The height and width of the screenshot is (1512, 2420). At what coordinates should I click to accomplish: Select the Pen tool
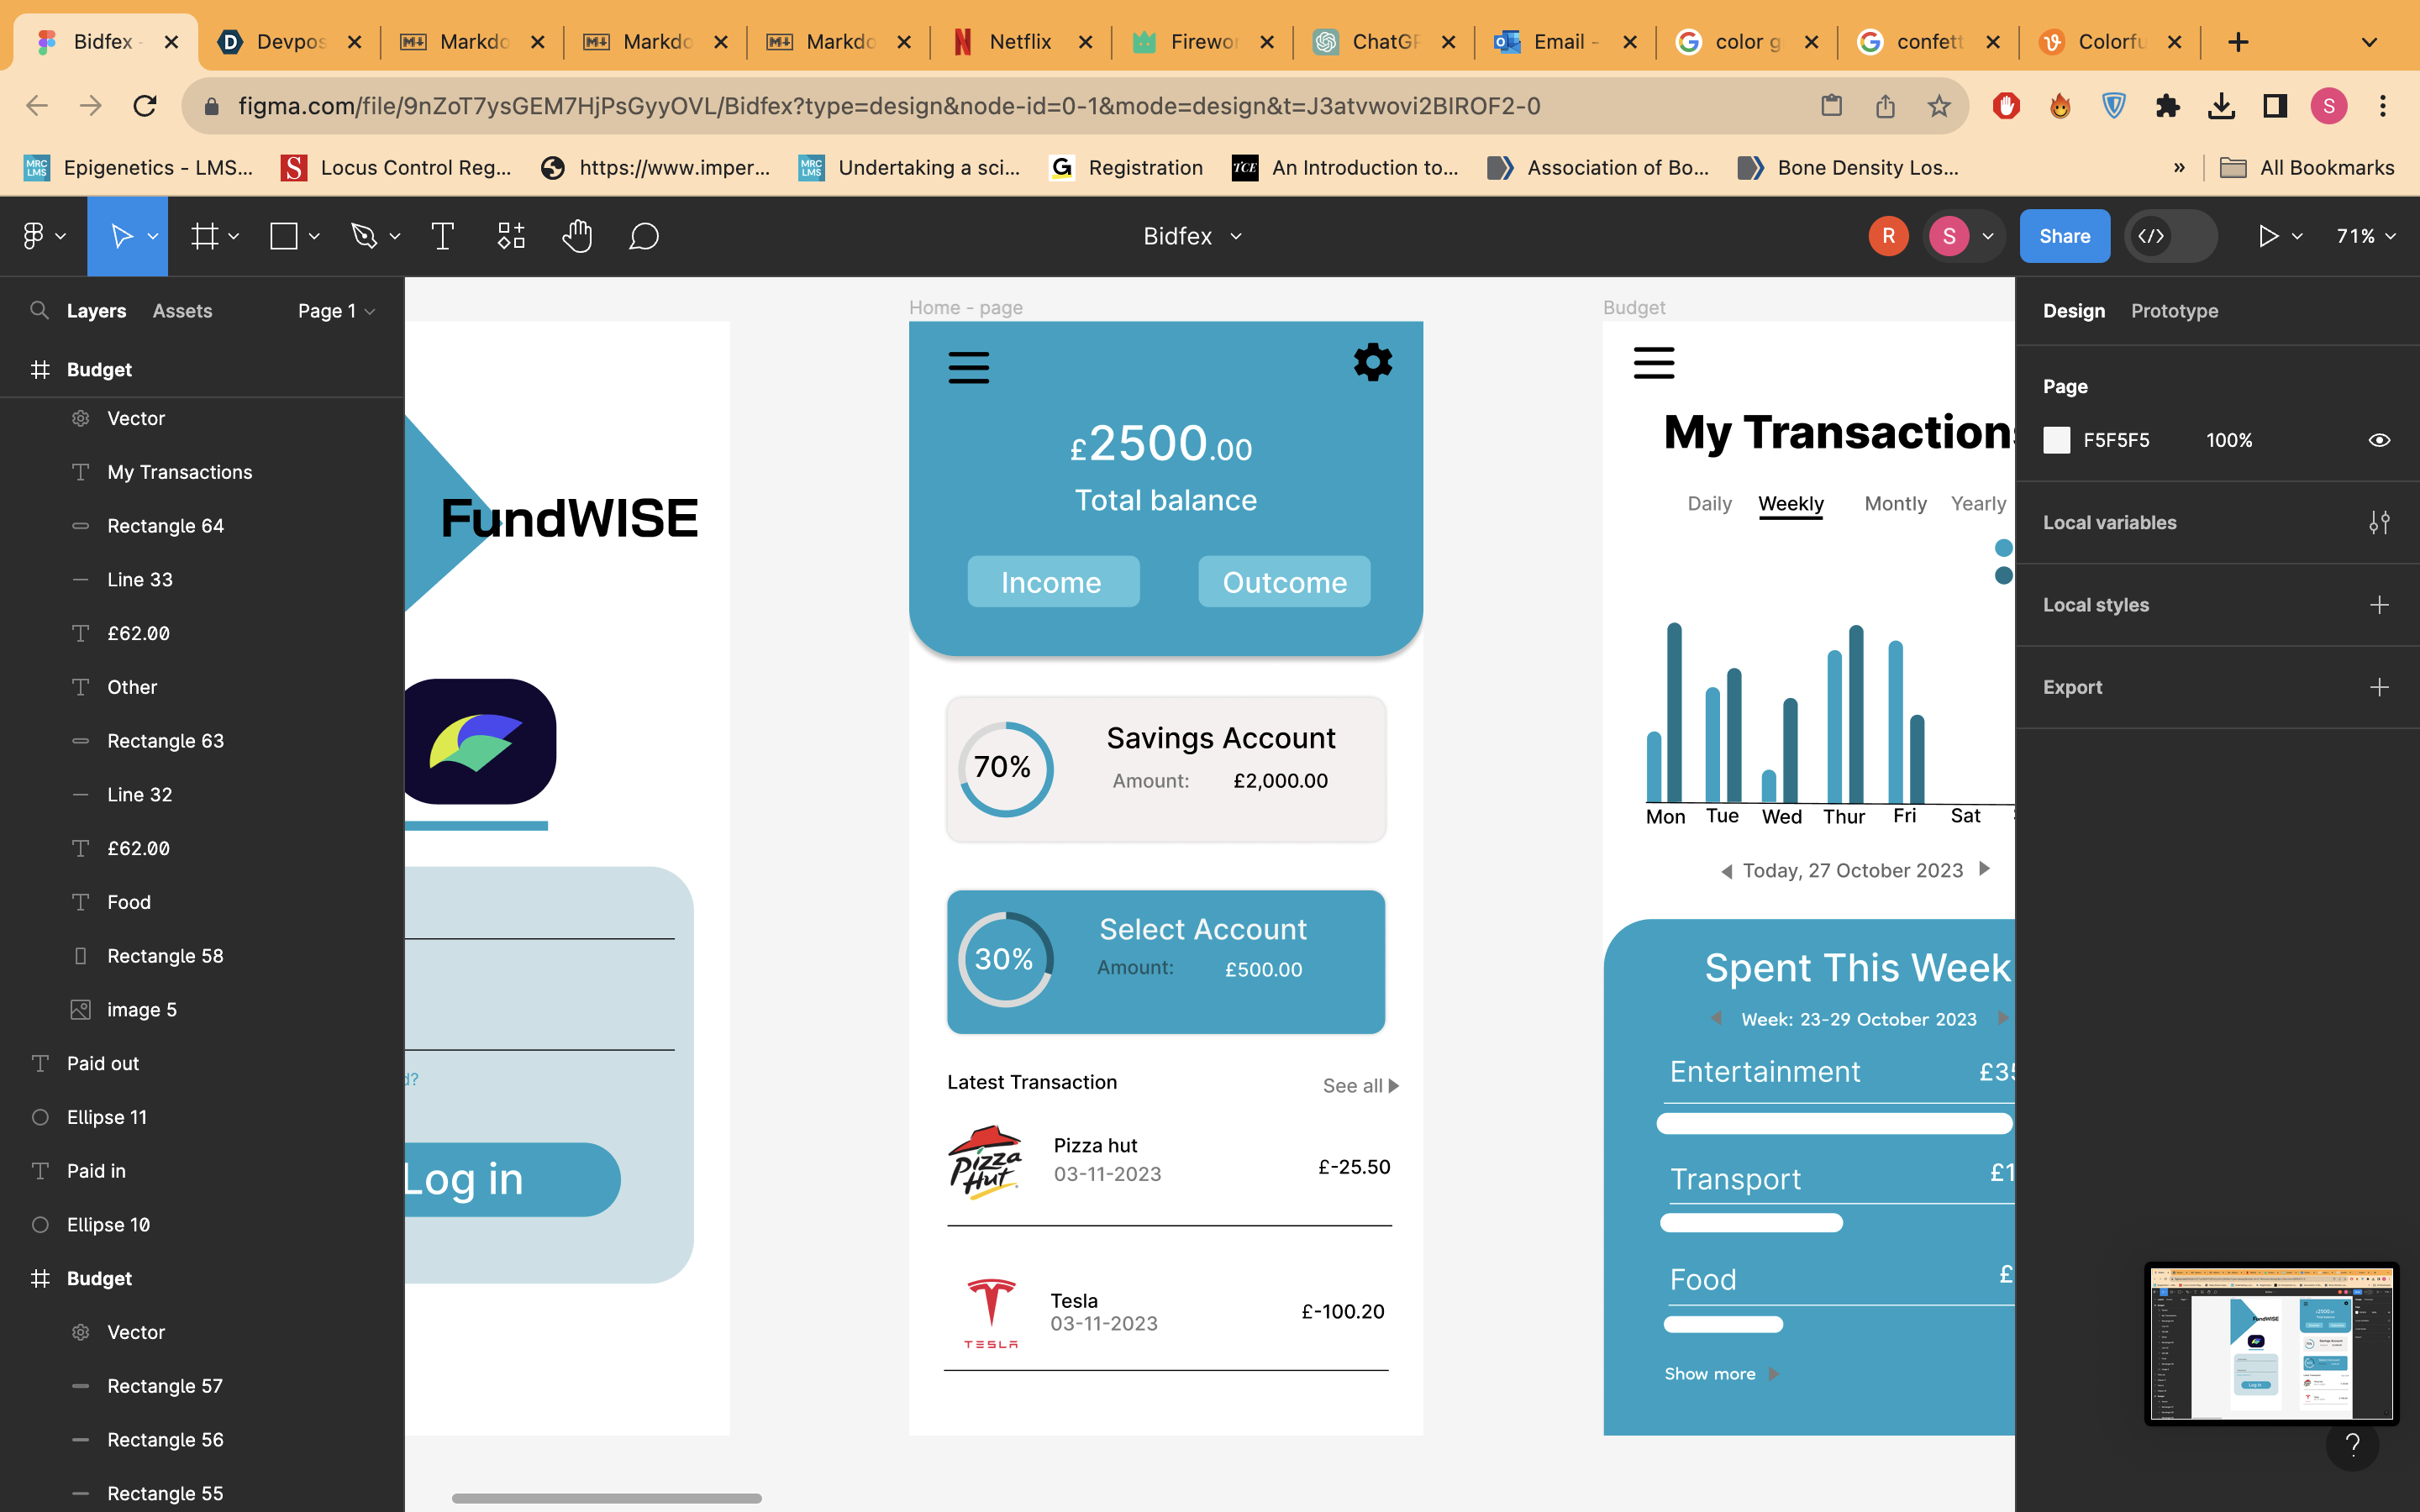click(x=364, y=236)
